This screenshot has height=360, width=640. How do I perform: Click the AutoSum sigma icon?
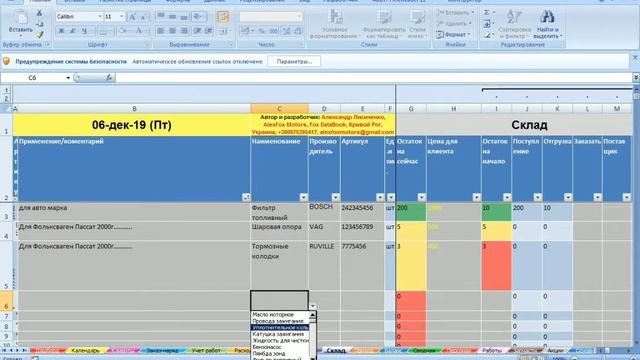tap(487, 13)
